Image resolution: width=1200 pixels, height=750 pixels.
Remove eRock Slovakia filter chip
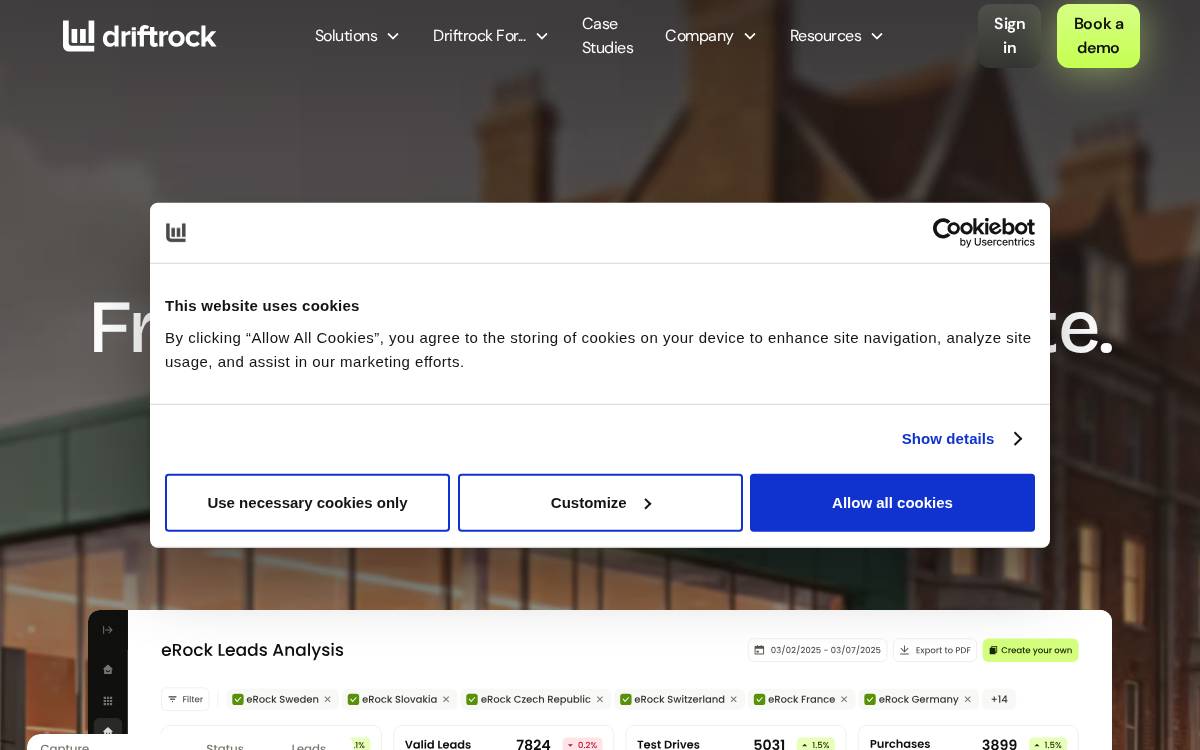coord(446,699)
